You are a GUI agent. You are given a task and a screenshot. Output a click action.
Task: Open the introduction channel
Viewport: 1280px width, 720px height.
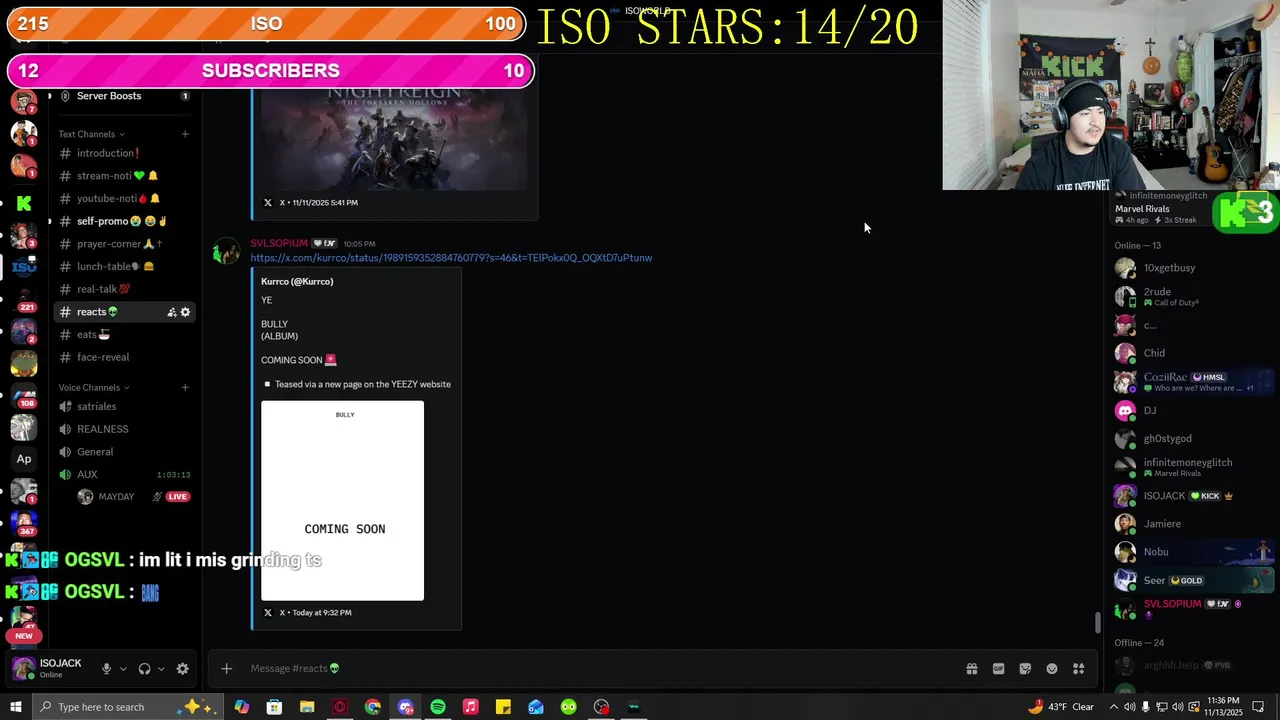point(123,153)
